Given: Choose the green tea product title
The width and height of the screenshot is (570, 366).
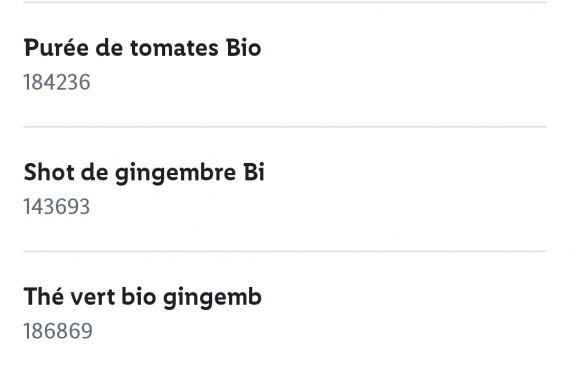Looking at the screenshot, I should [x=142, y=297].
